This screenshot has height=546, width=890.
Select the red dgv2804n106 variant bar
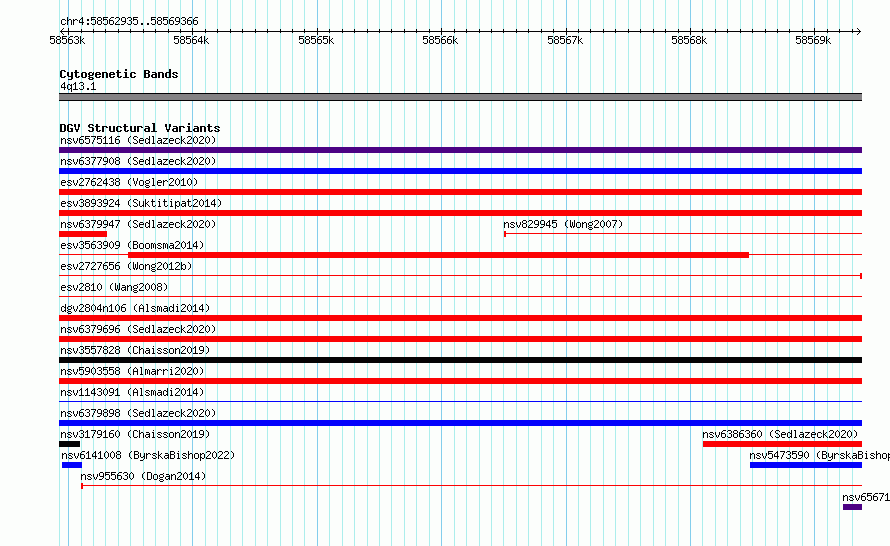tap(460, 318)
